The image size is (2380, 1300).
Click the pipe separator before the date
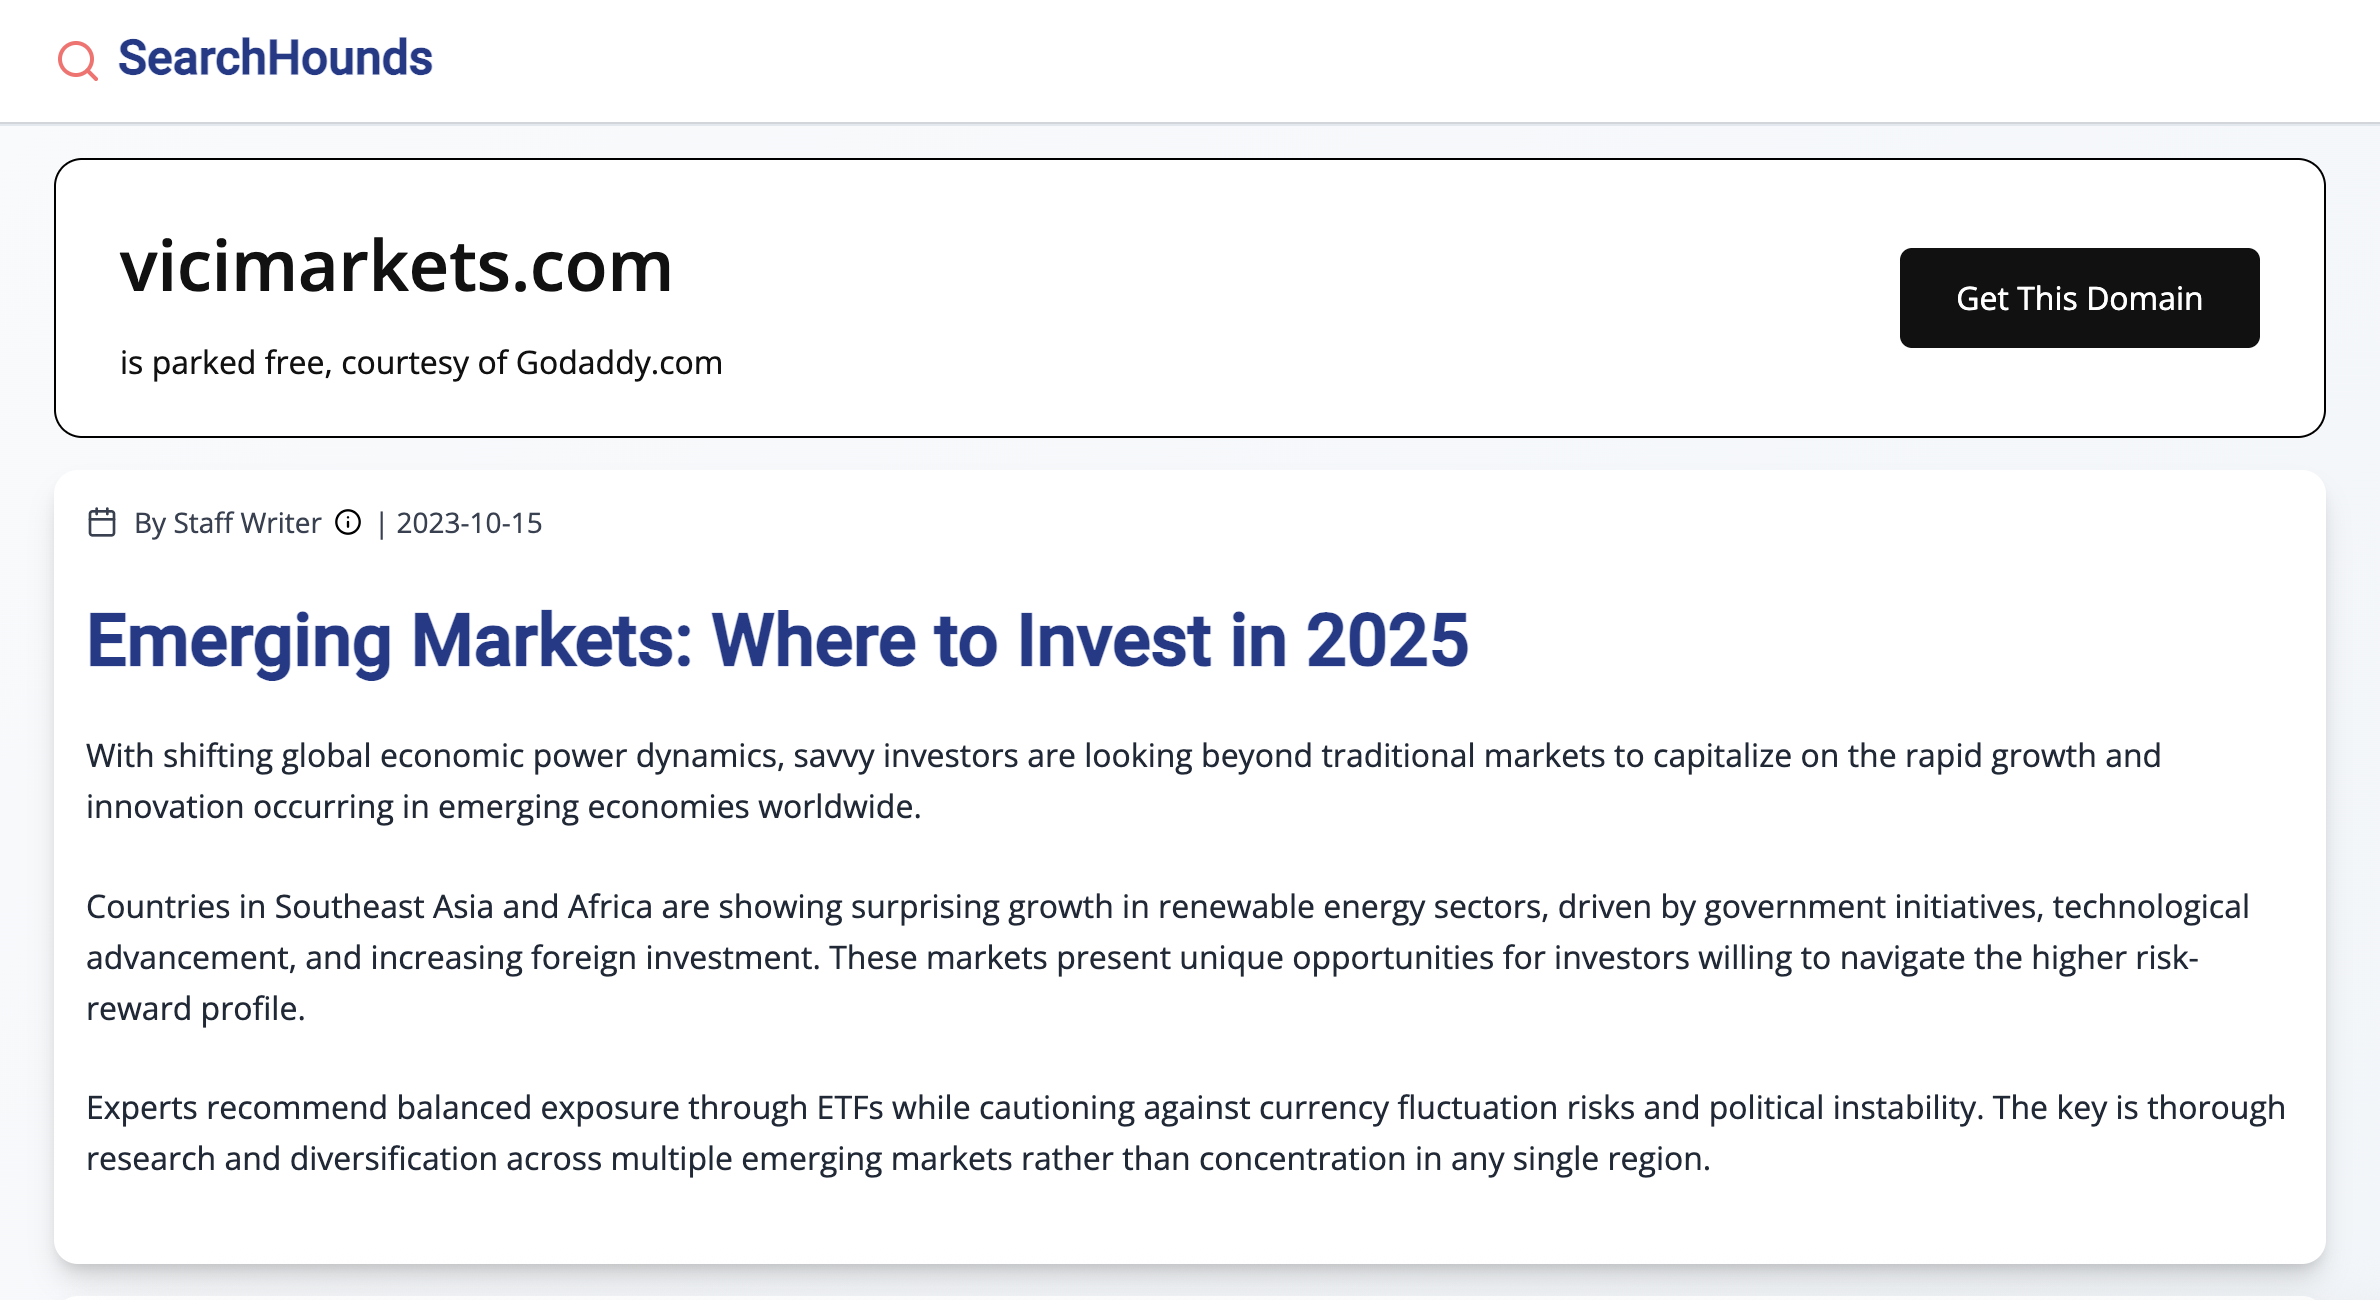pyautogui.click(x=381, y=524)
